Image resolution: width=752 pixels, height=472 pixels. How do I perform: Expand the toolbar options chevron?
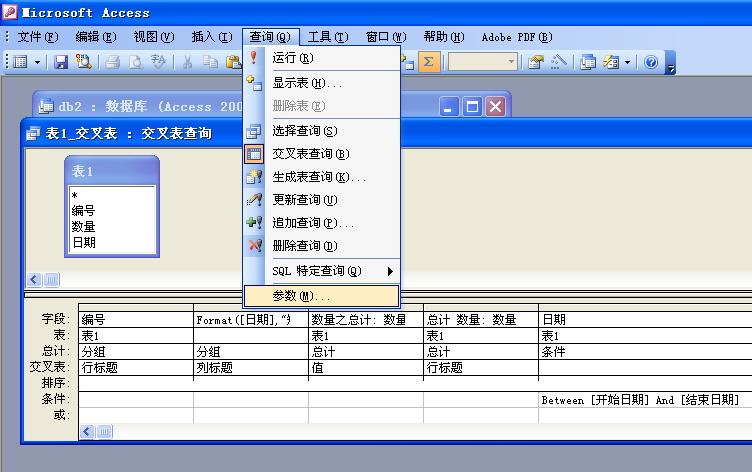pos(670,63)
